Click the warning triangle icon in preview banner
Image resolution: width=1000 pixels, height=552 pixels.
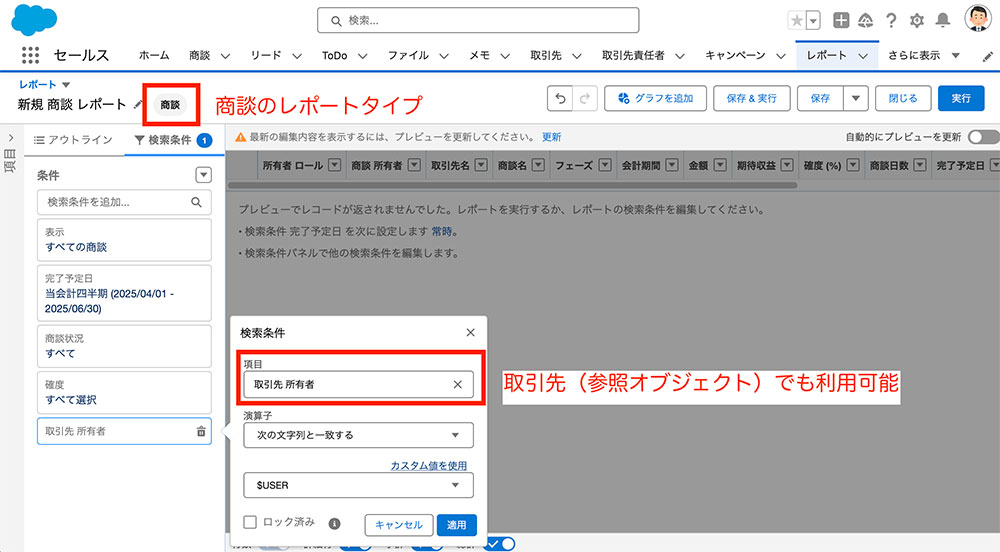[240, 137]
